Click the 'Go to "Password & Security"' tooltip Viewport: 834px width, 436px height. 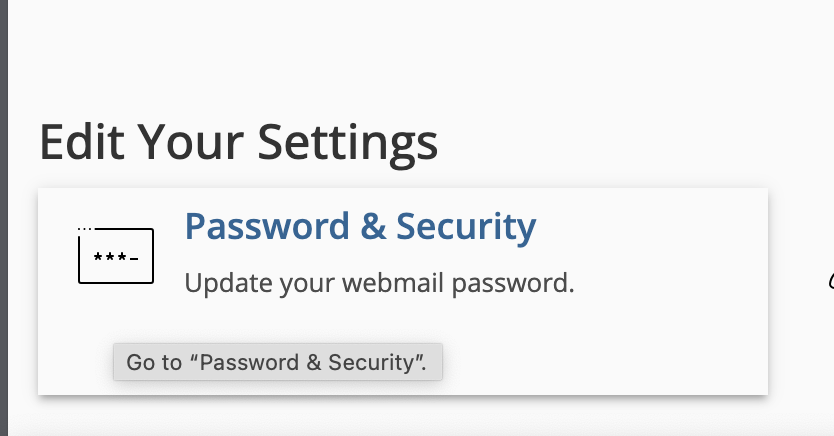click(278, 362)
